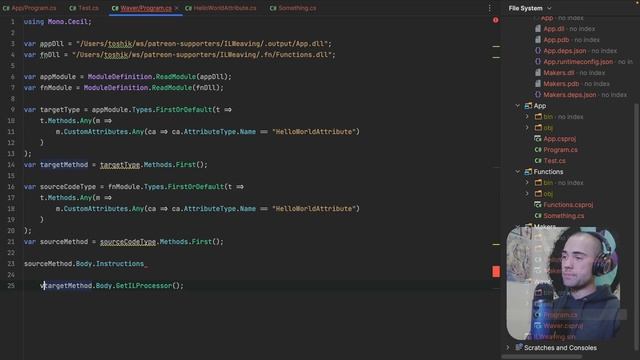Click the App.deps.json braces icon
Viewport: 640px width, 360px height.
tap(538, 51)
